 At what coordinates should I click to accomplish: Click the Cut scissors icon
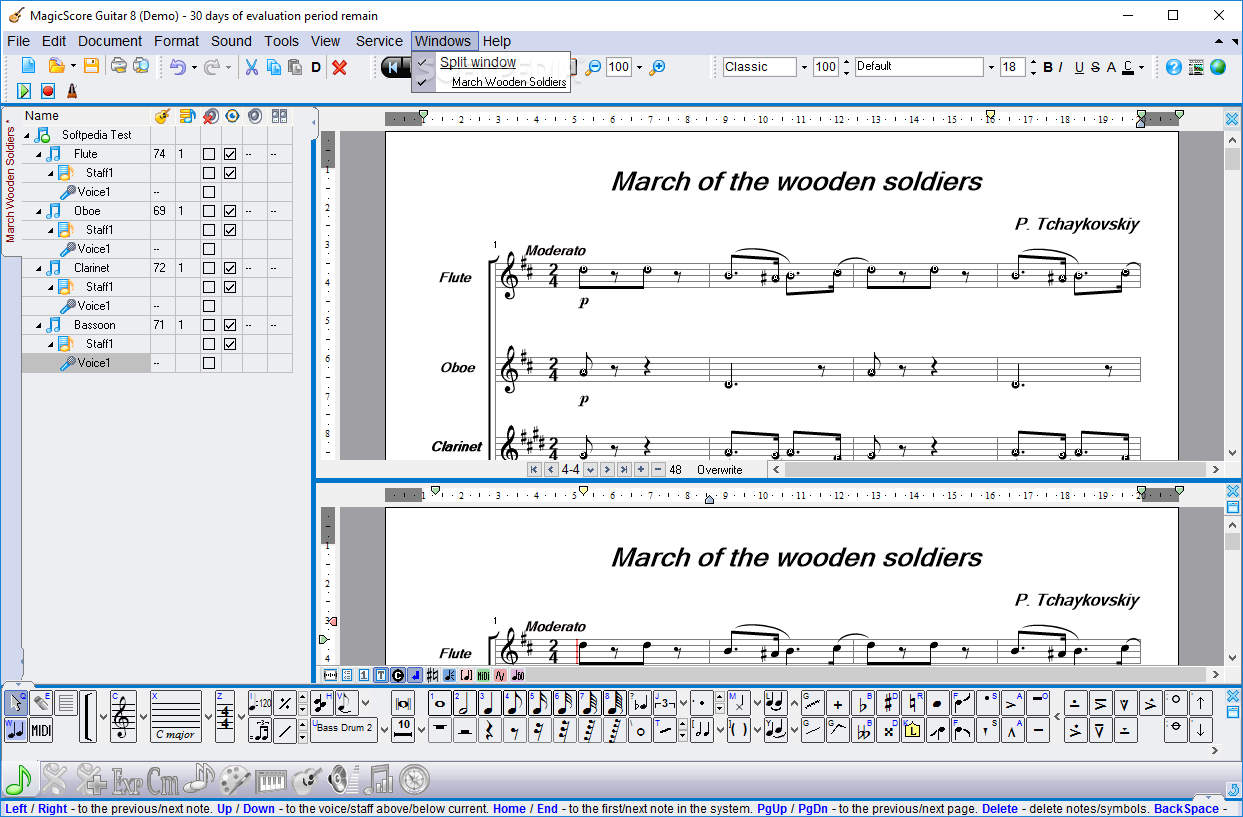(x=252, y=67)
